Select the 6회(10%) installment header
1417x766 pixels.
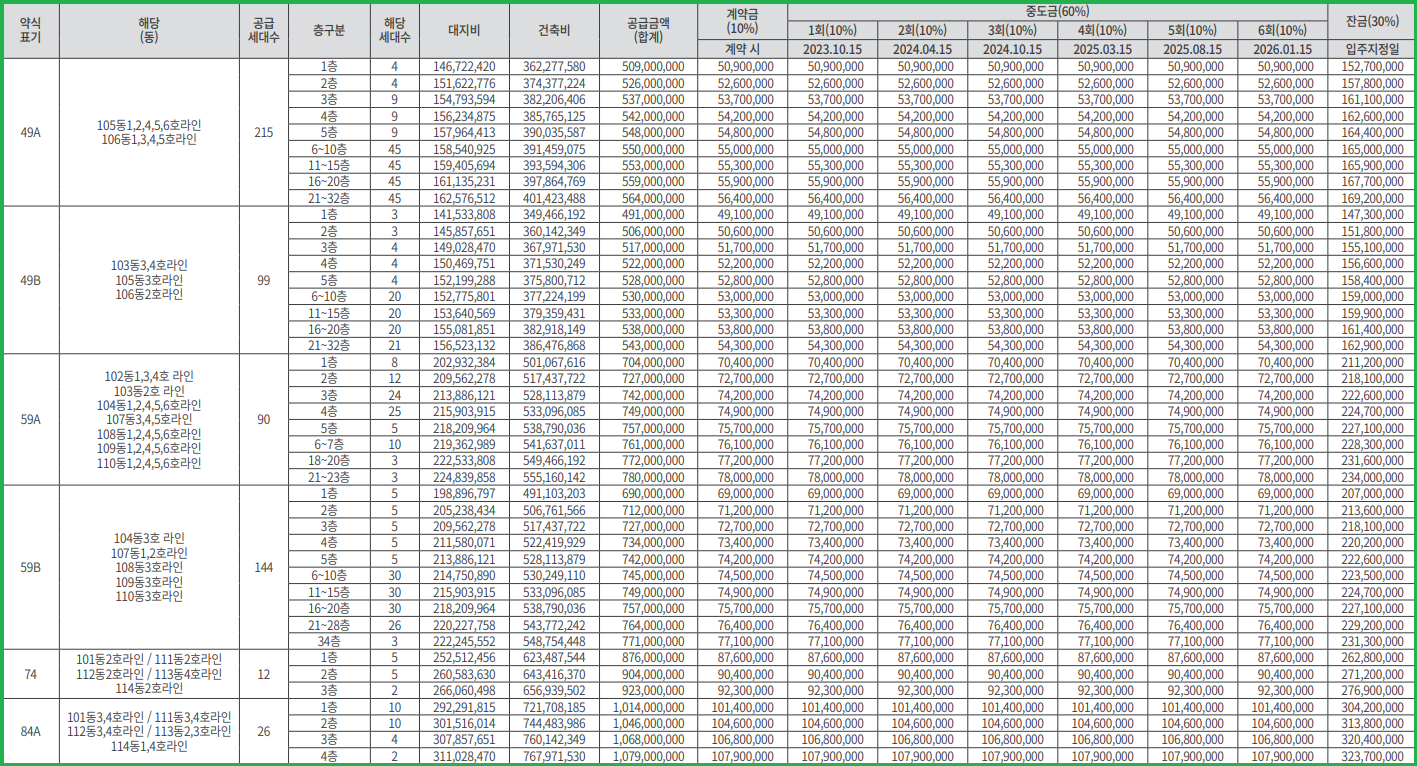tap(1281, 30)
